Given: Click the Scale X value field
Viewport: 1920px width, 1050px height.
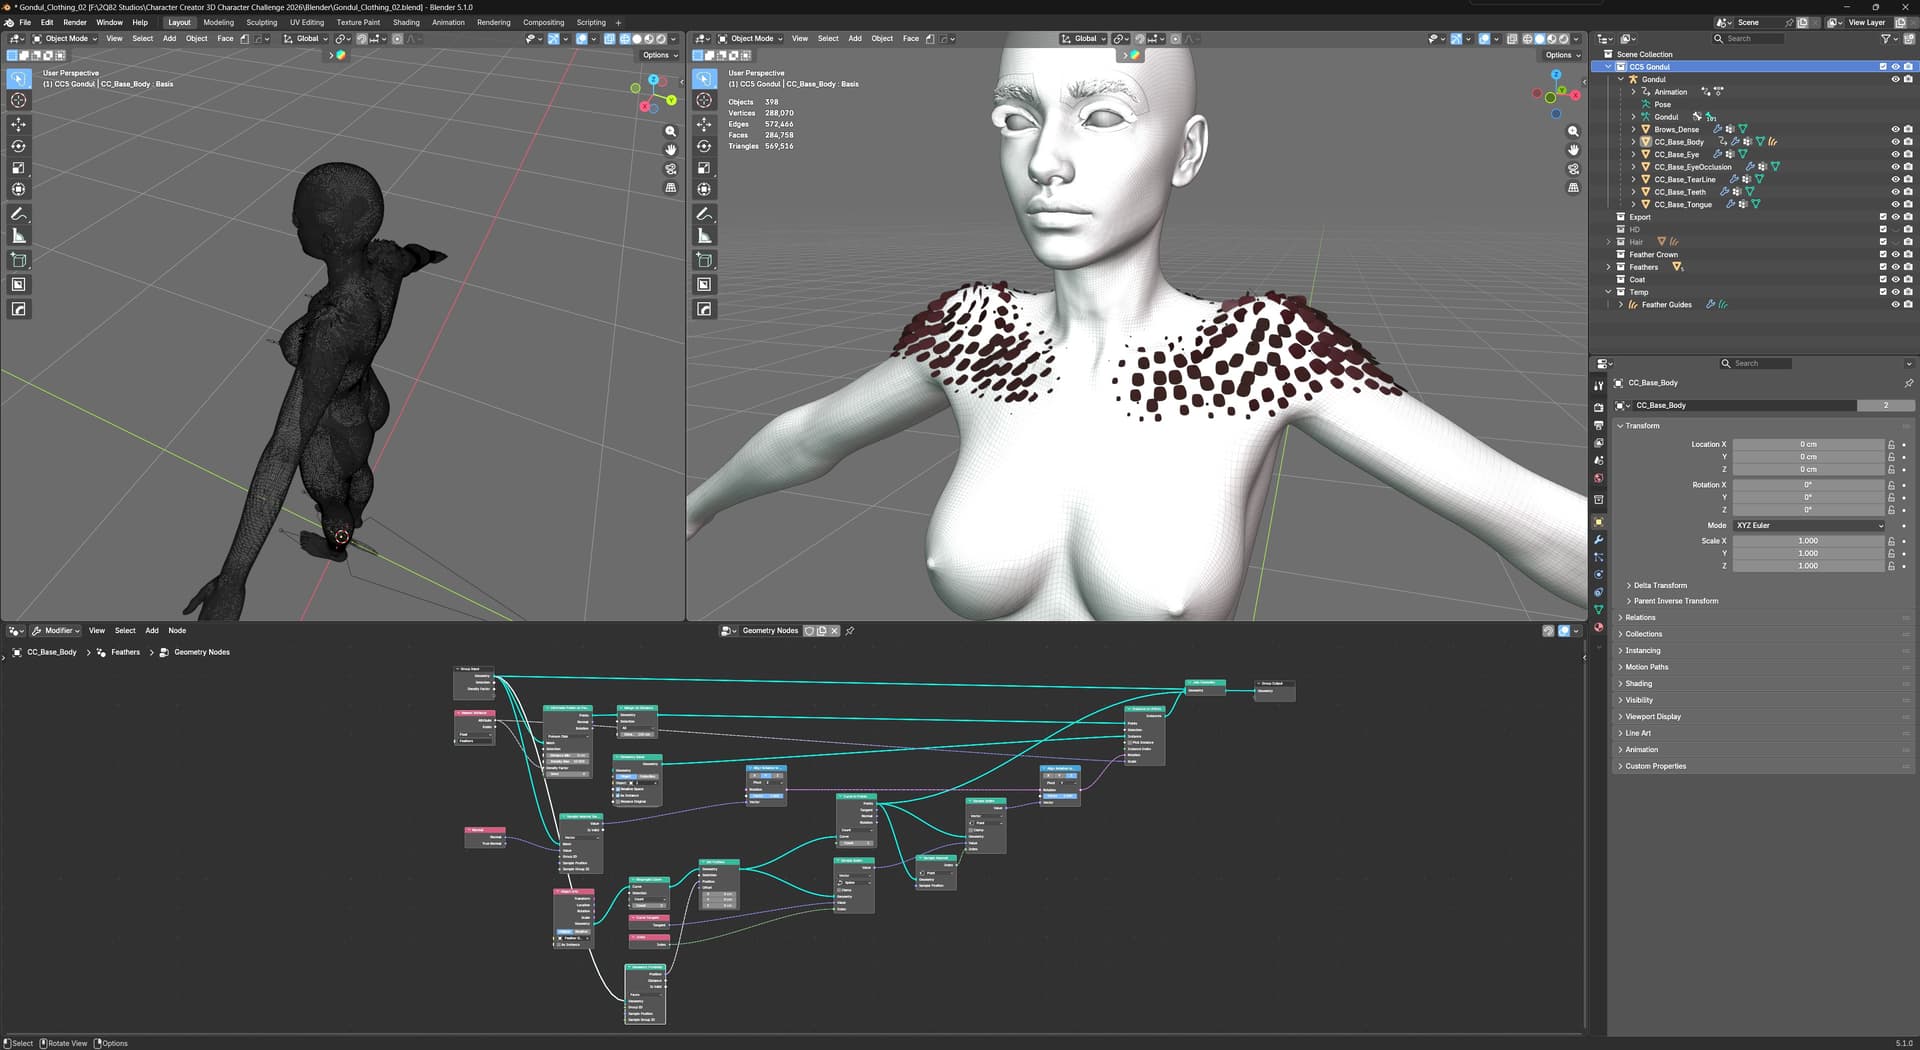Looking at the screenshot, I should pos(1808,541).
